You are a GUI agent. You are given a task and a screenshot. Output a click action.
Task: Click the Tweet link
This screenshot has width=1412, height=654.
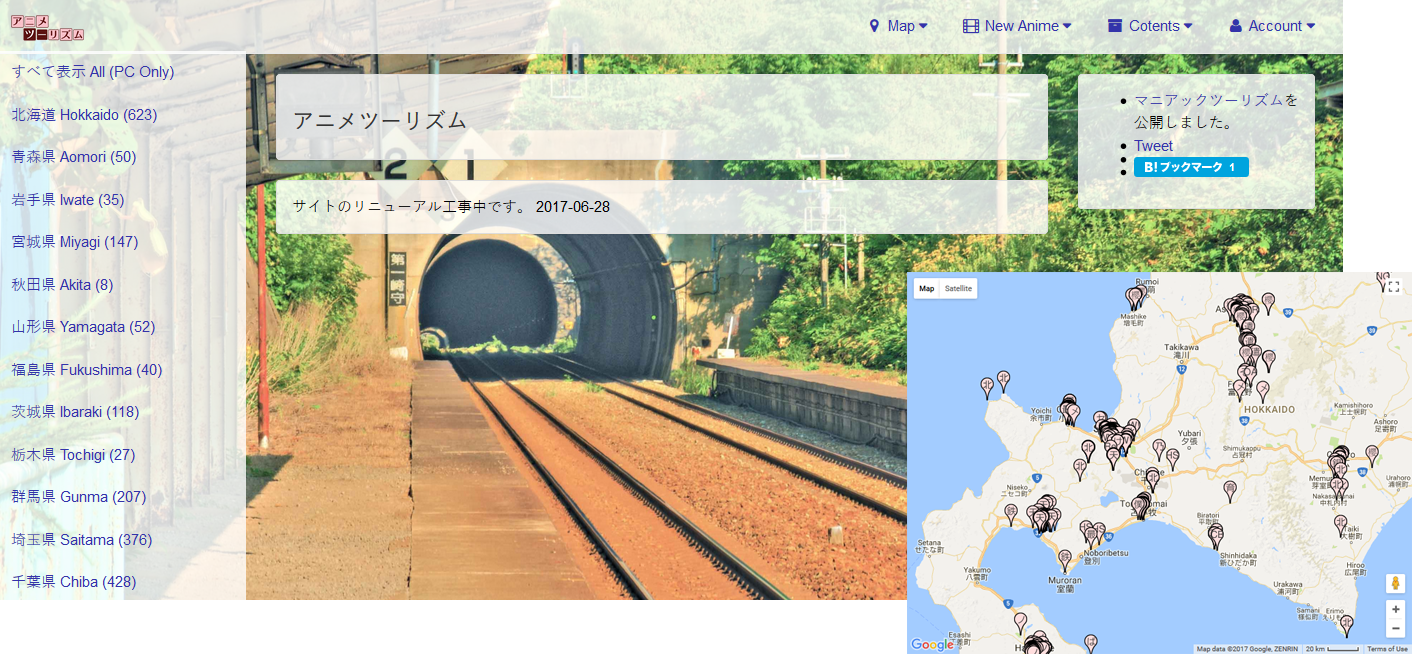tap(1153, 146)
